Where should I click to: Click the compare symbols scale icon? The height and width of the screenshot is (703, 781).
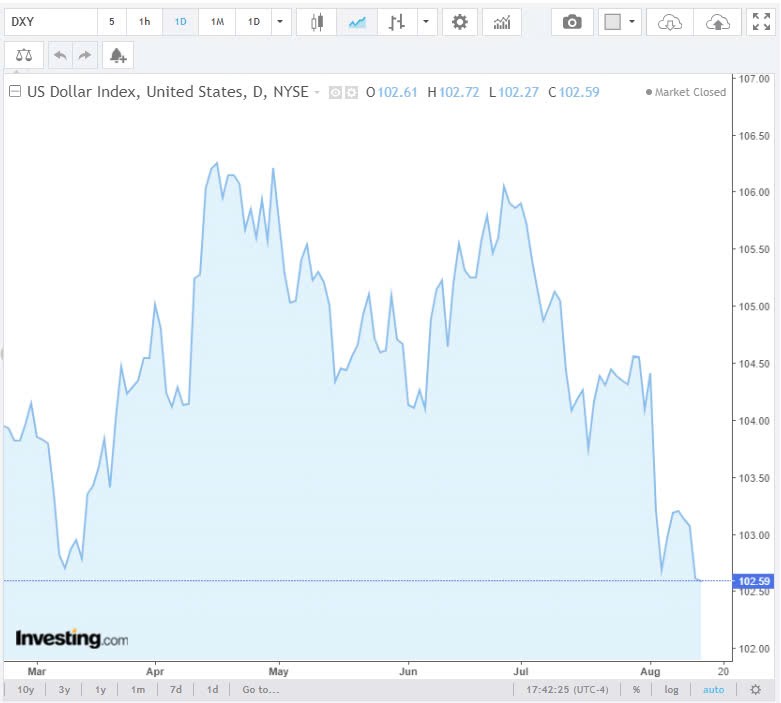[x=24, y=55]
